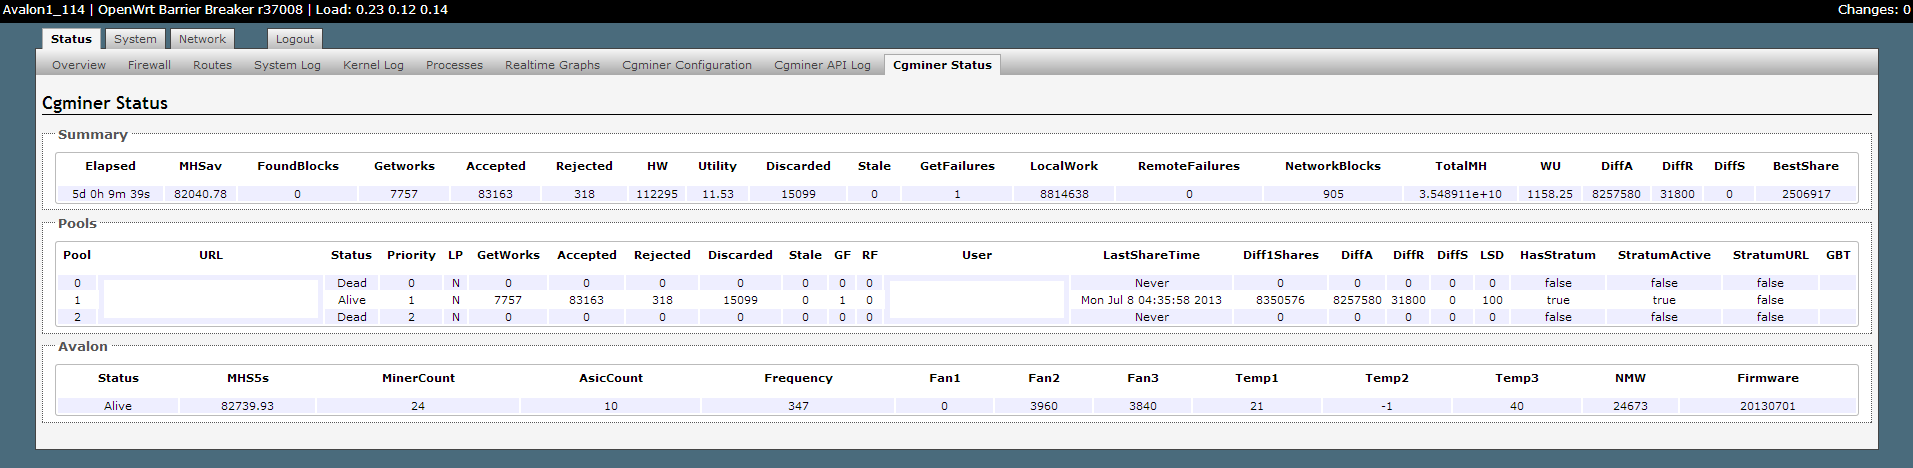Click the Temp1 value 21

[x=1257, y=406]
